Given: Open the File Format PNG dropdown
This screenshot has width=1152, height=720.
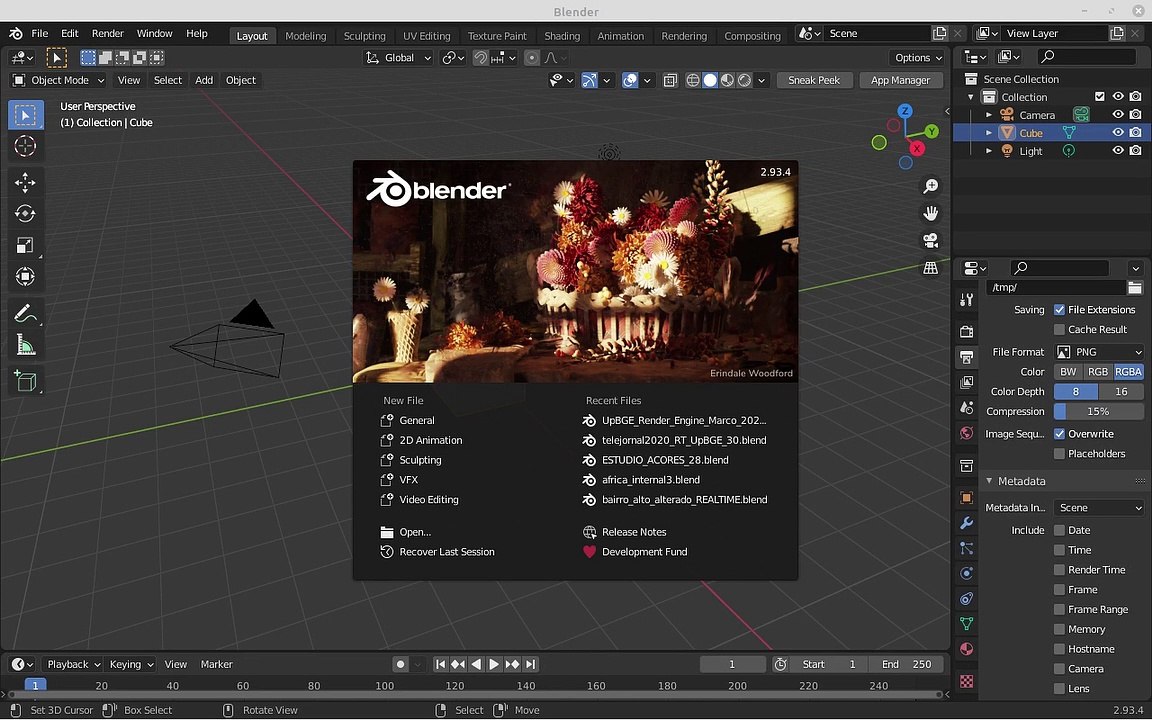Looking at the screenshot, I should 1099,353.
